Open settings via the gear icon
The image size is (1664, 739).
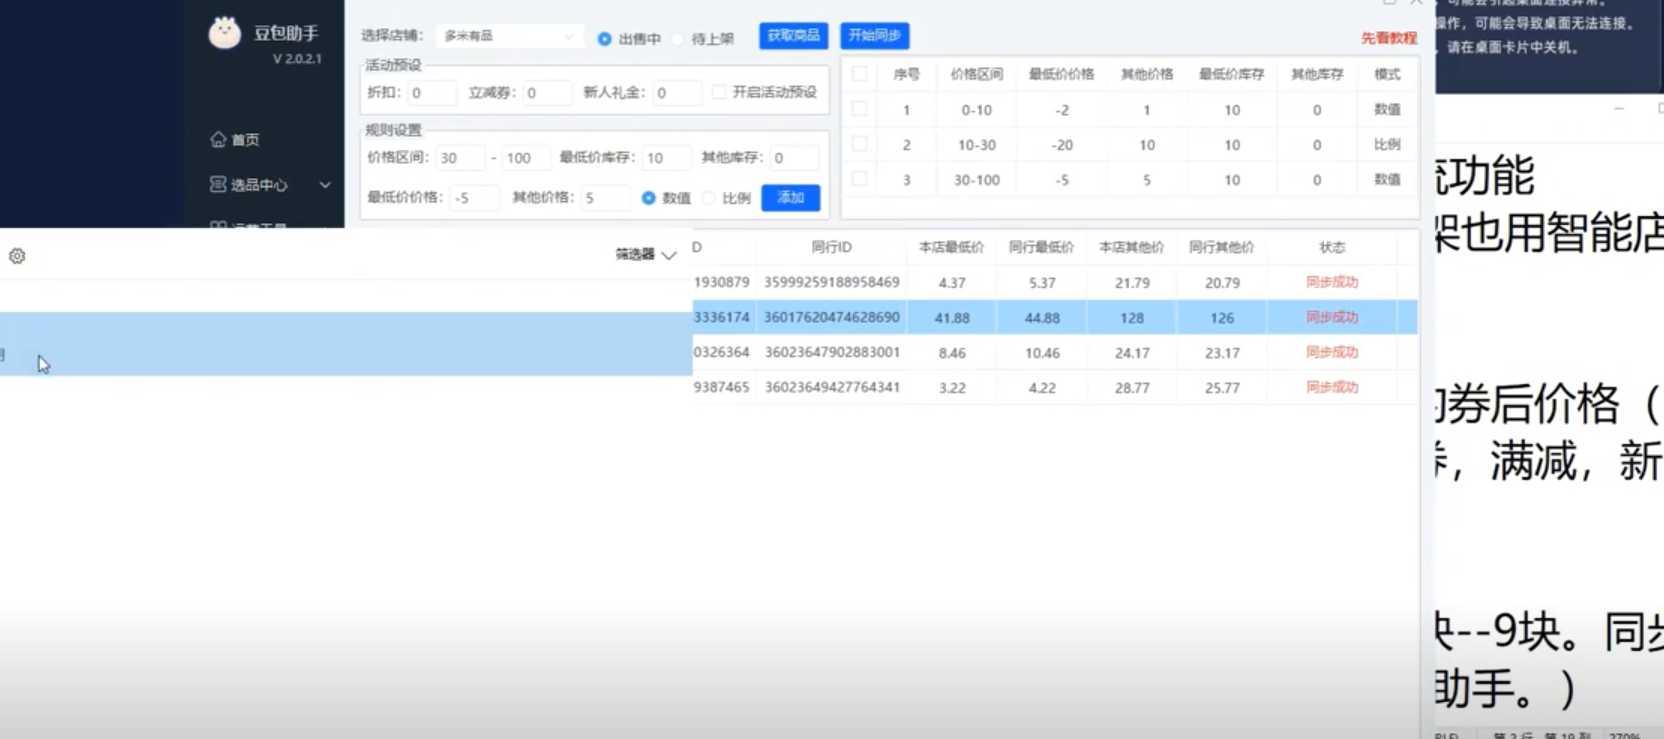click(17, 256)
